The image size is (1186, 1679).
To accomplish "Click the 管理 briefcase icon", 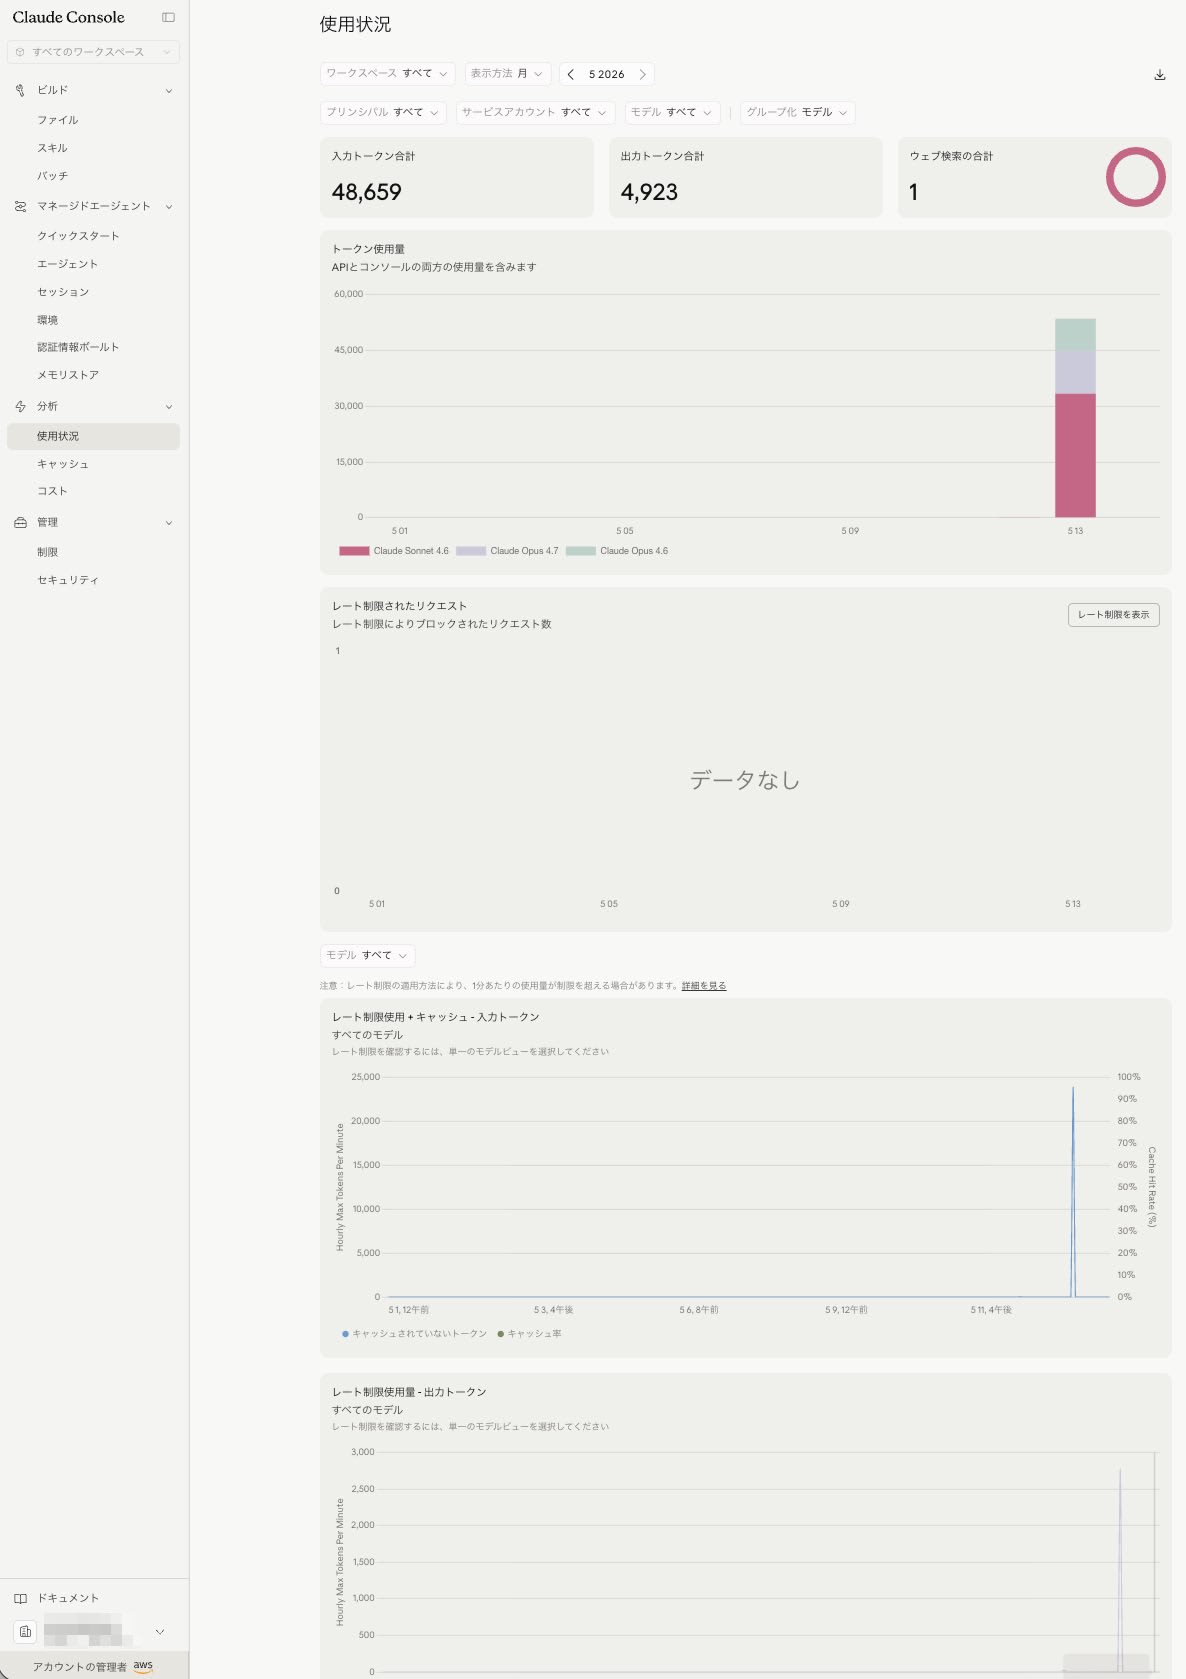I will click(x=20, y=522).
